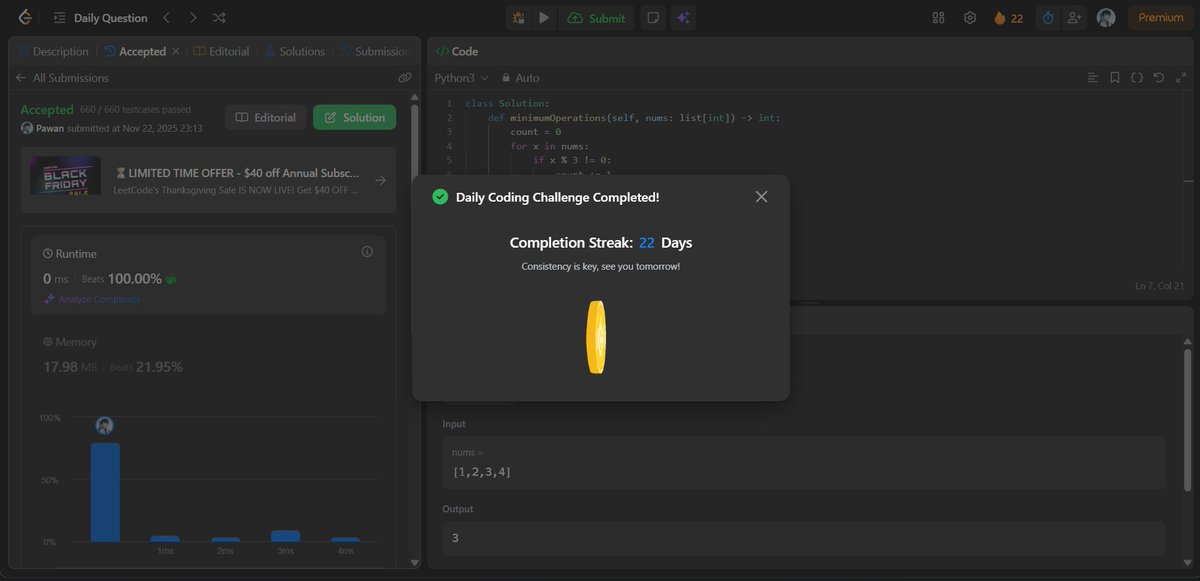Go to next question with the chevron
This screenshot has width=1200, height=581.
pyautogui.click(x=192, y=17)
